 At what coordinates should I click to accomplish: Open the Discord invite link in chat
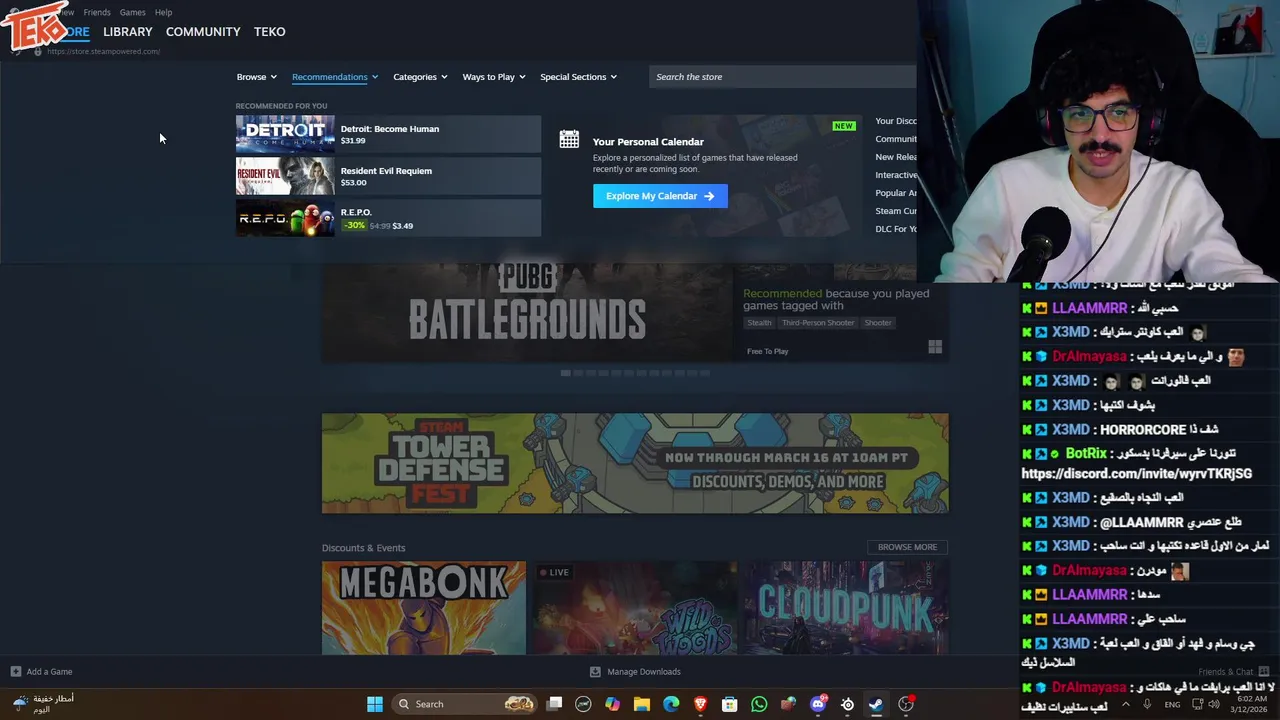tap(1136, 473)
